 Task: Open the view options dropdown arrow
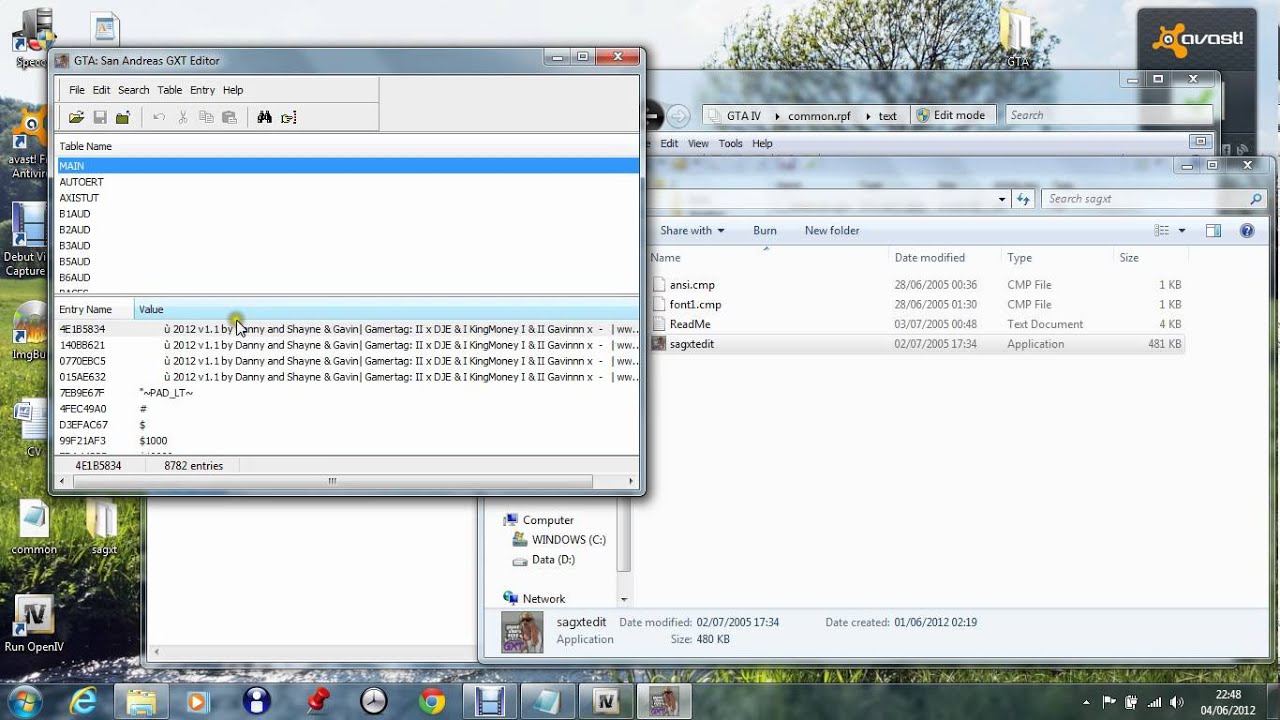point(1182,230)
